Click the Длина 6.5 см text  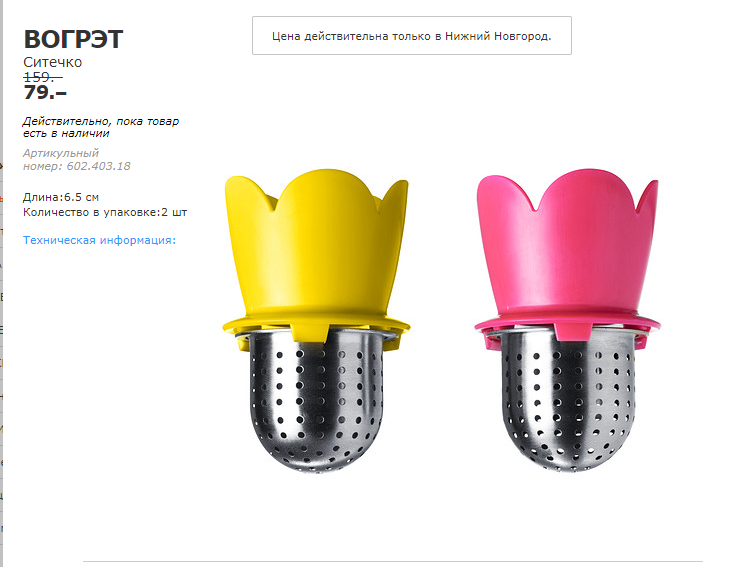[x=61, y=197]
